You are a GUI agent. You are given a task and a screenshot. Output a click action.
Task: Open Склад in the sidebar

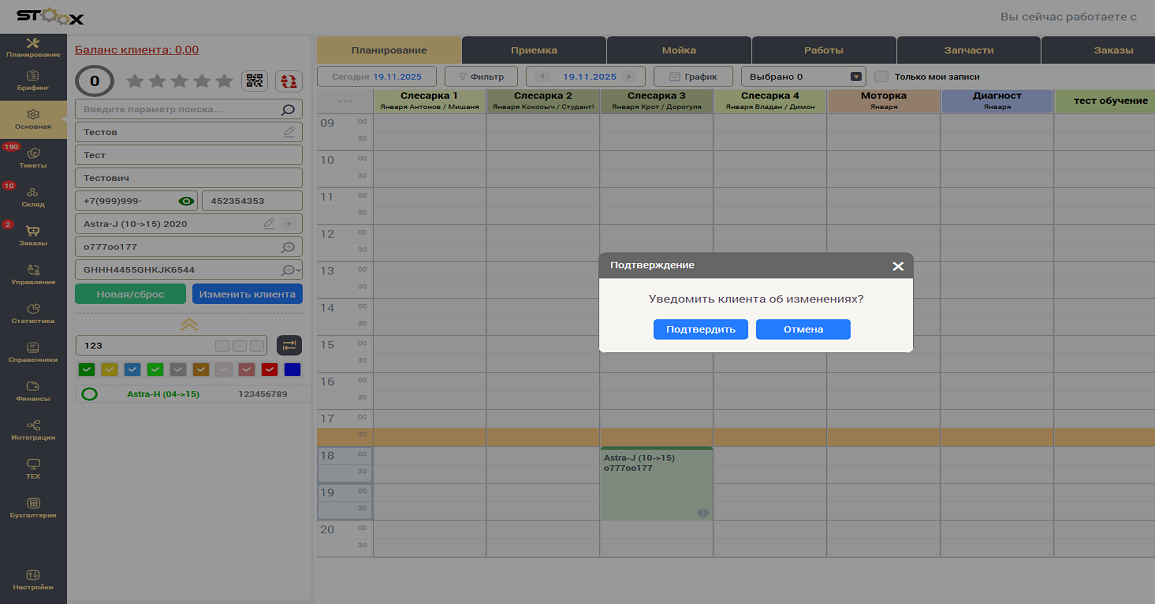click(33, 197)
